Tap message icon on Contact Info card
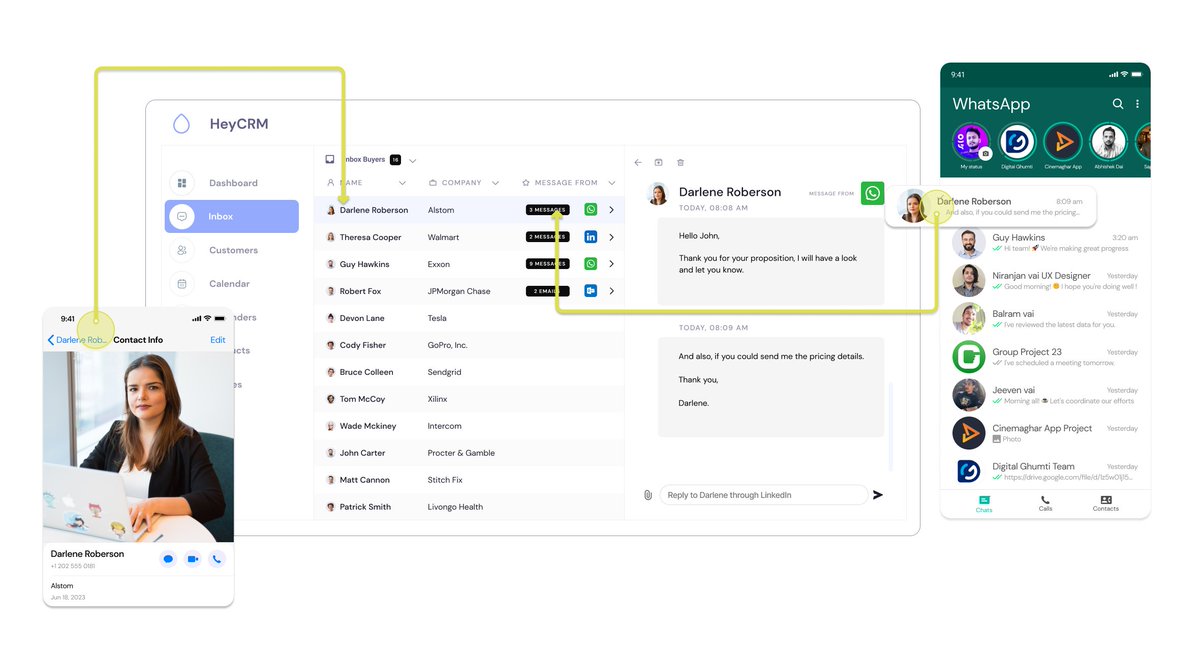 (x=168, y=559)
